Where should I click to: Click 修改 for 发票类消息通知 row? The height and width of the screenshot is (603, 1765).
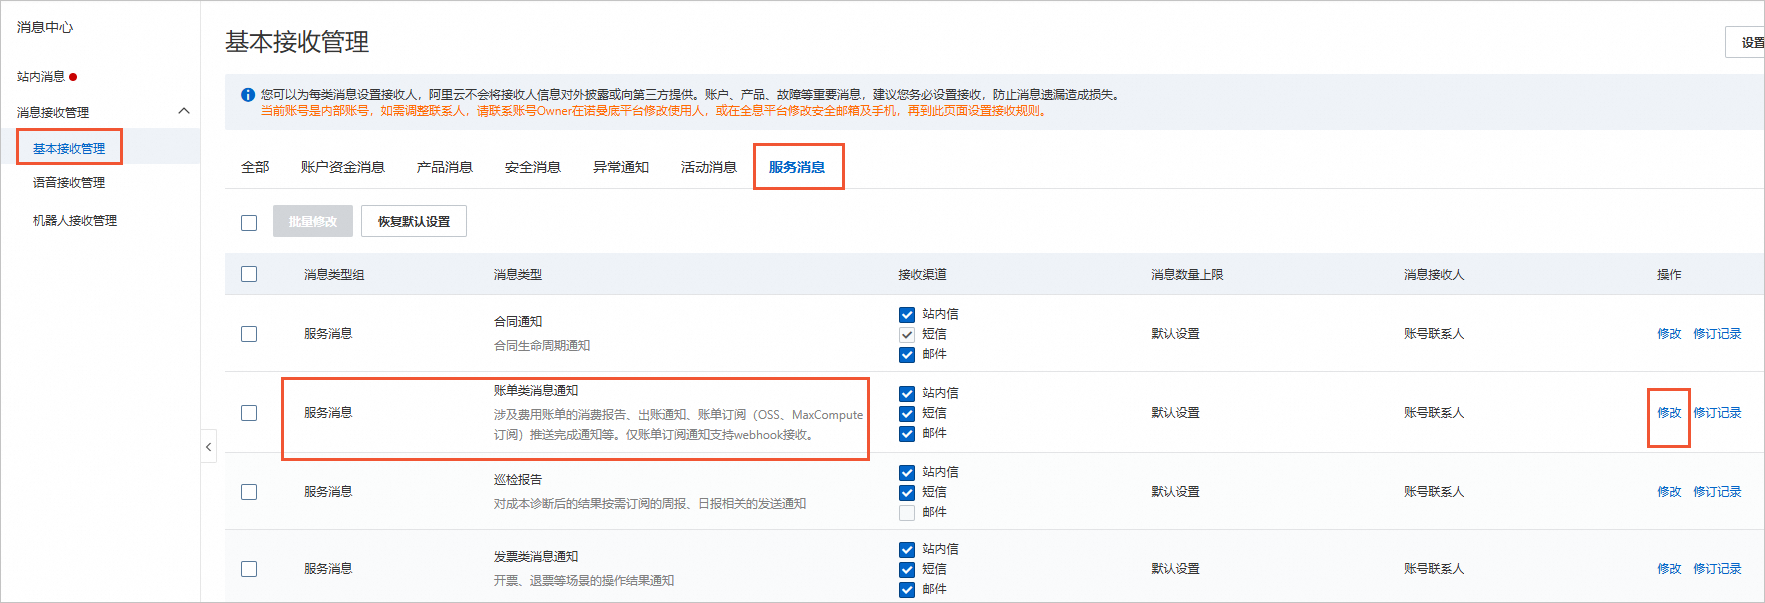1669,569
